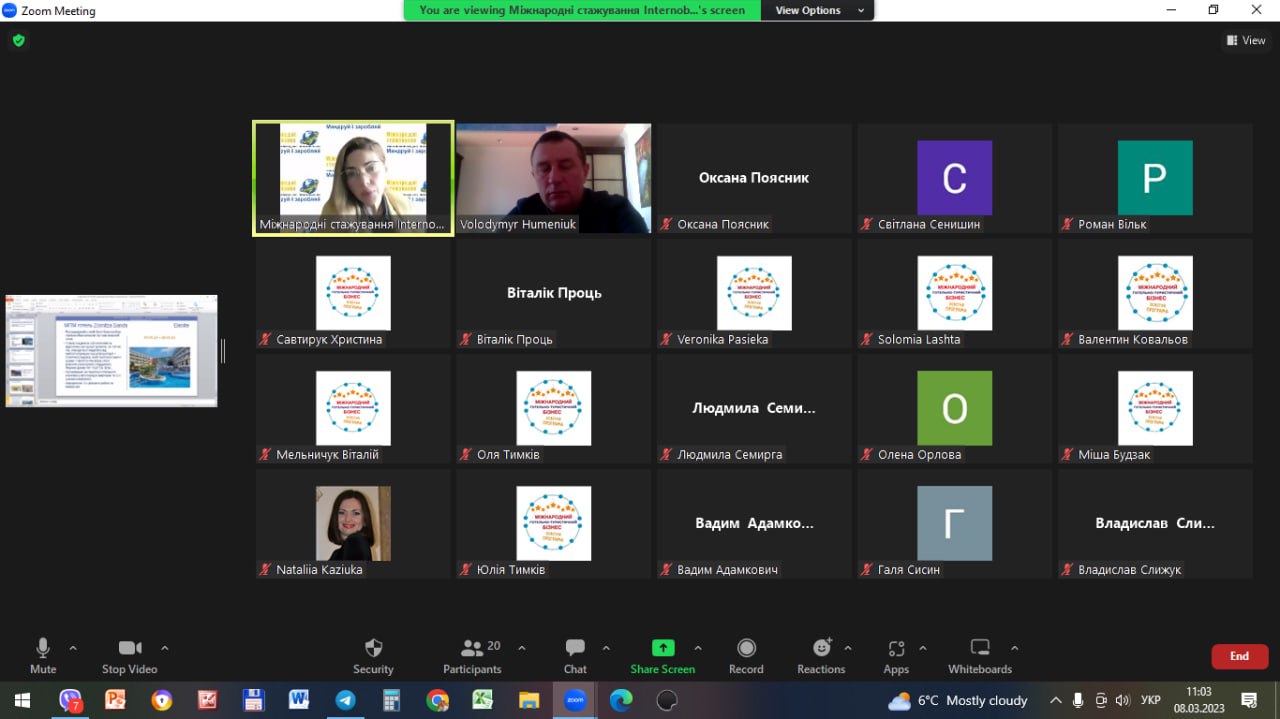Open the Whiteboards icon
Viewport: 1280px width, 719px height.
point(980,649)
